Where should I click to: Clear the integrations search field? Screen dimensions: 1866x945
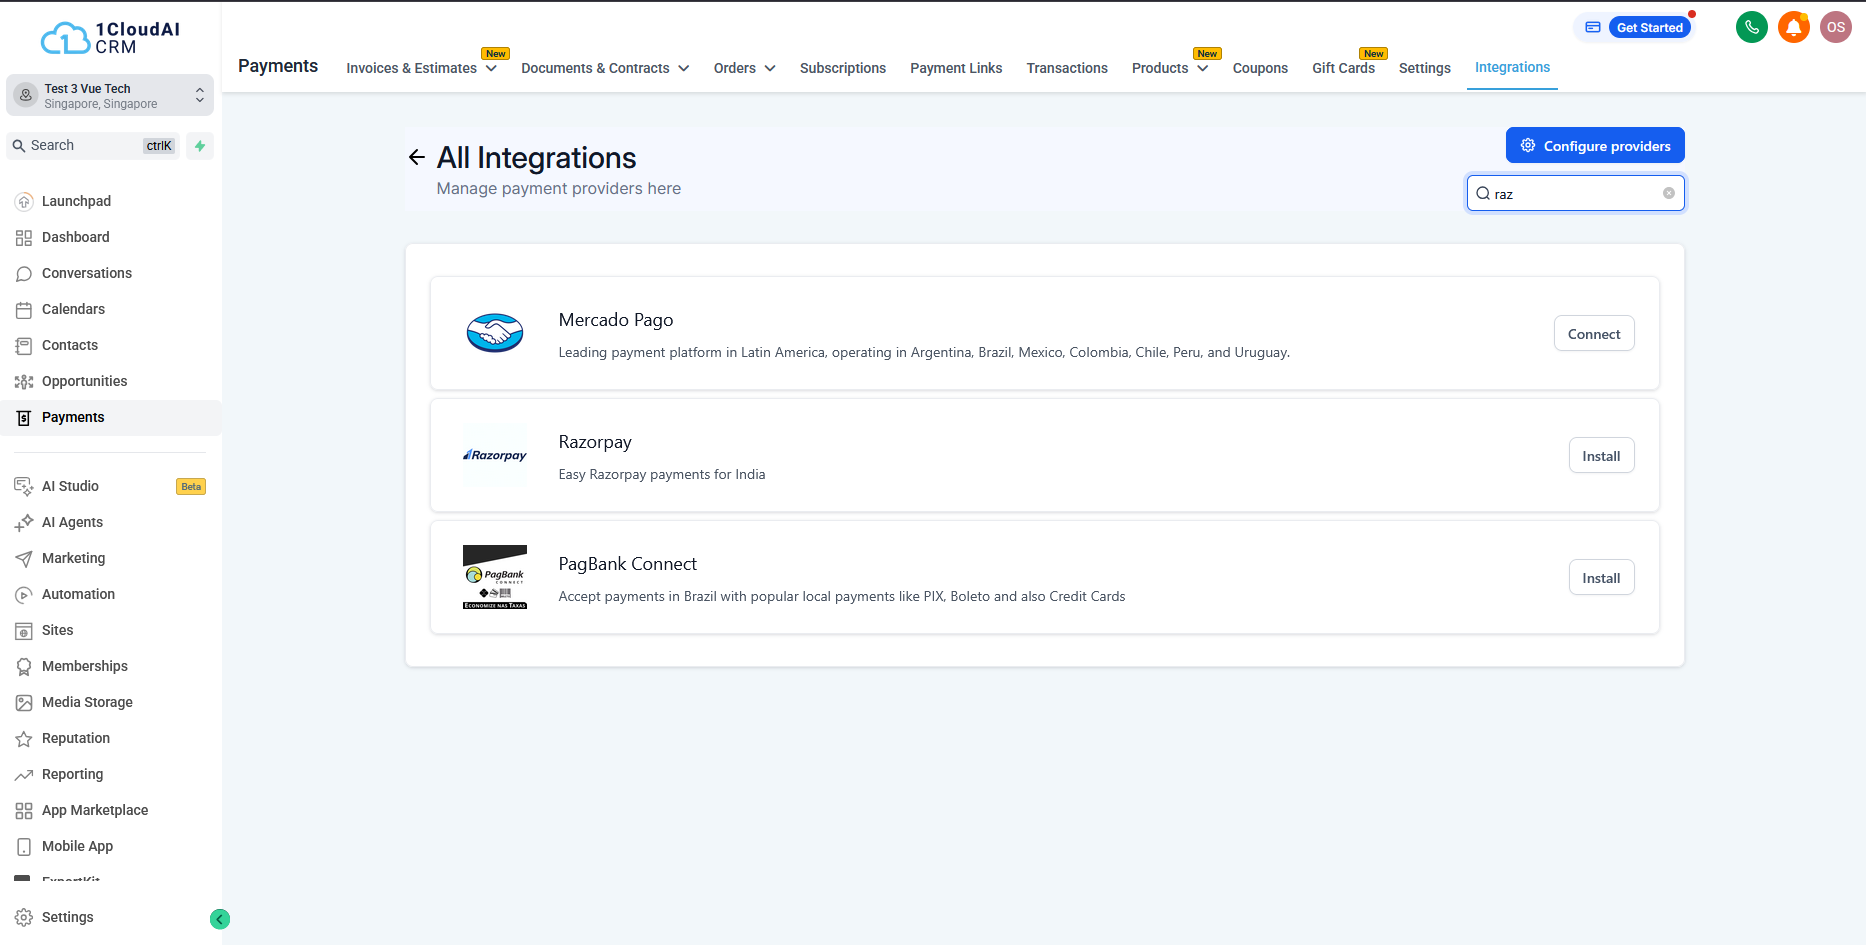1669,193
